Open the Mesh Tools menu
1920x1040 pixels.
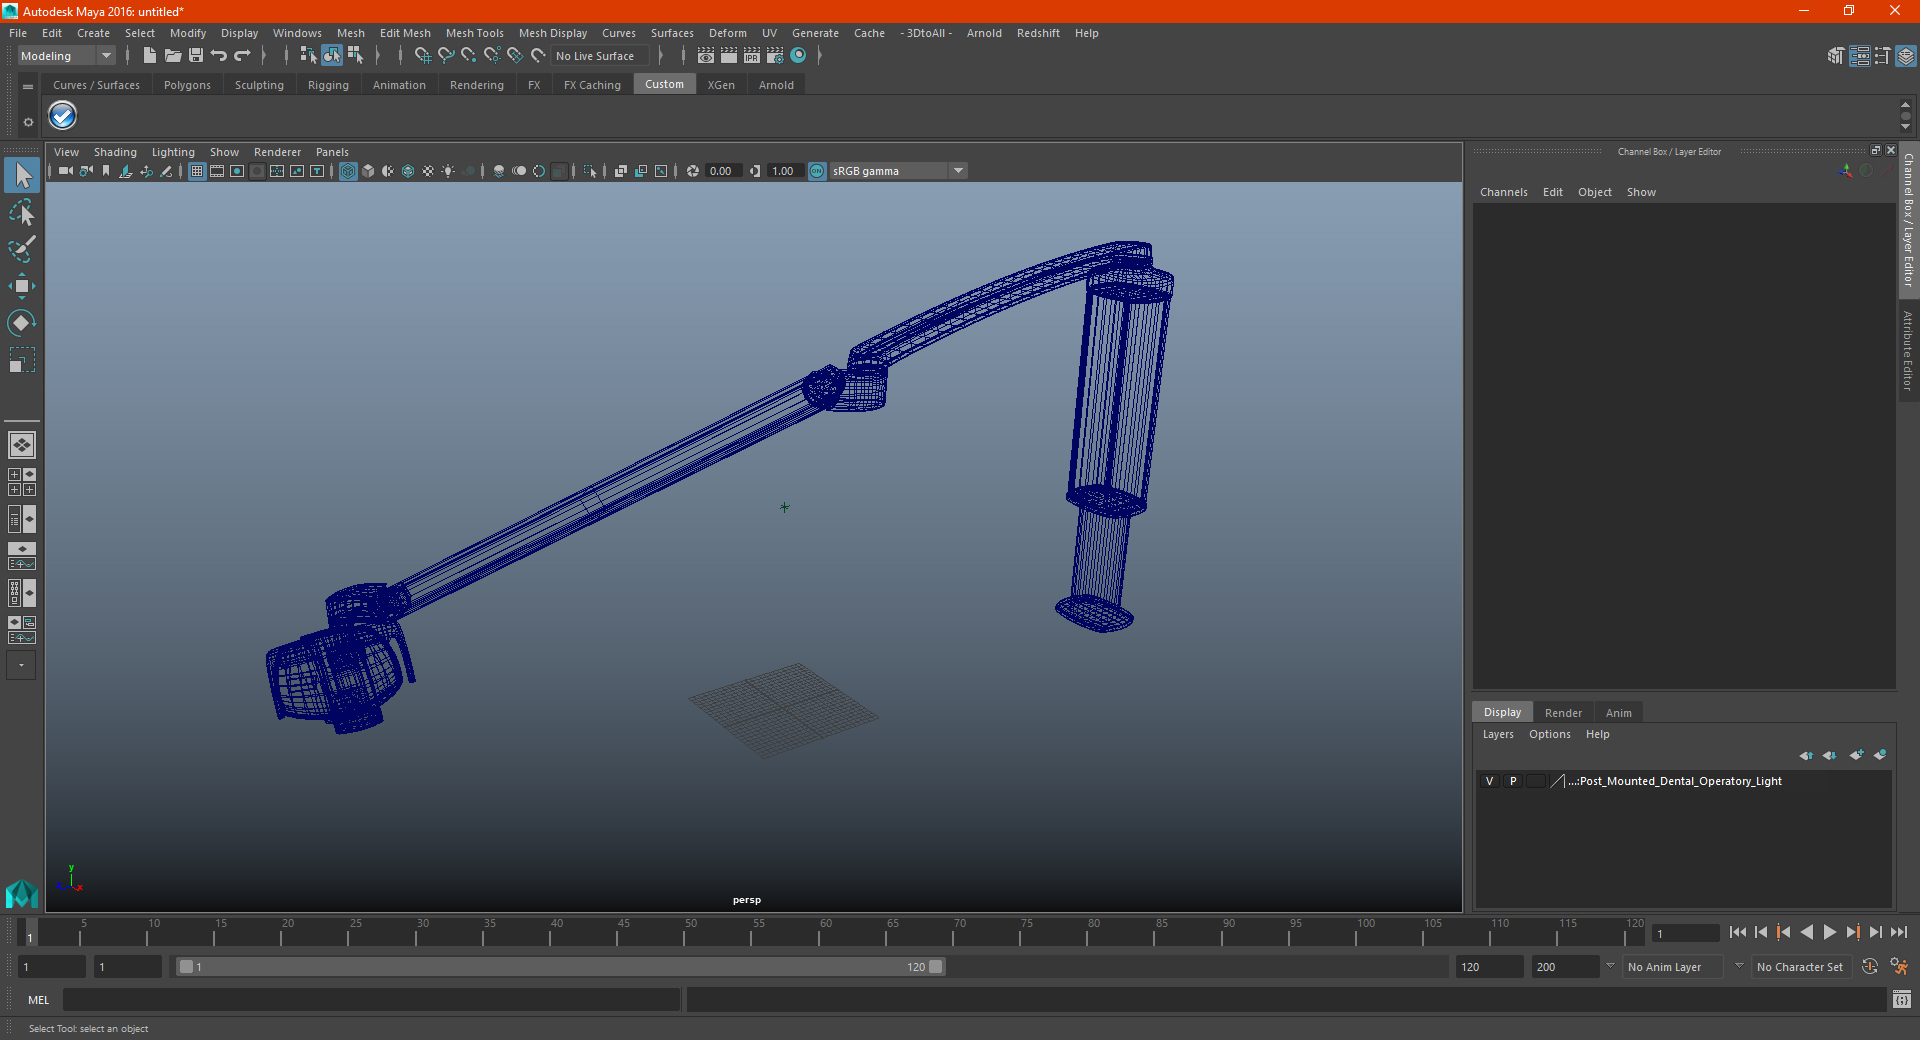(474, 33)
